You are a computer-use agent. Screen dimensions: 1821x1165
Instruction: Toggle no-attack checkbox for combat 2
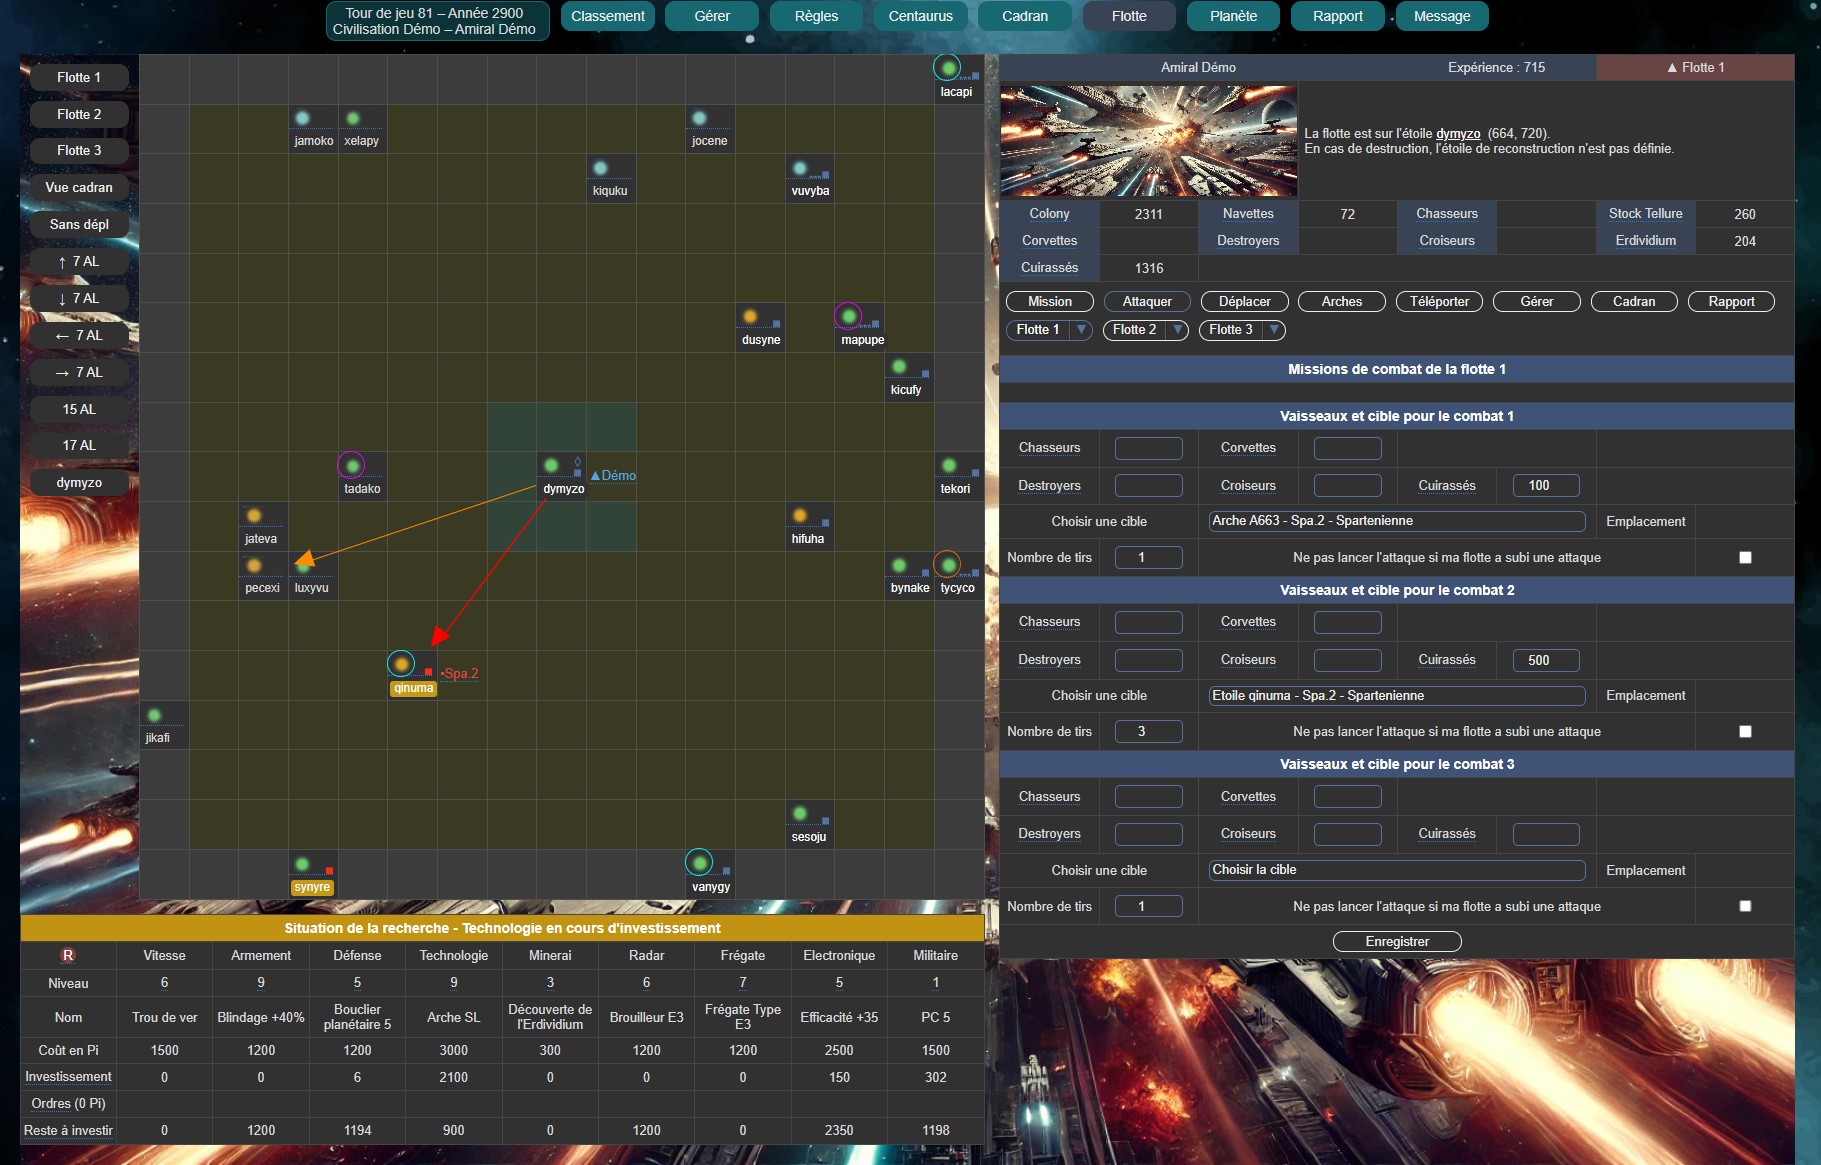point(1745,732)
